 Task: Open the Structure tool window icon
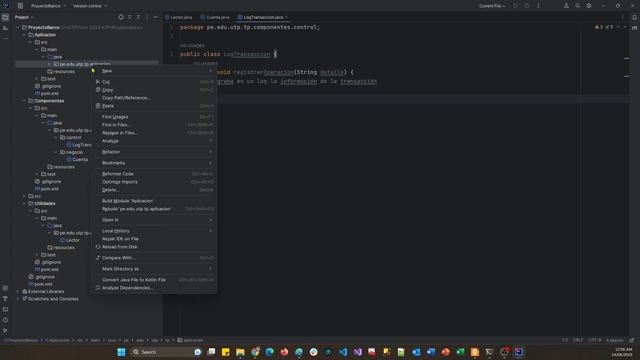(5, 28)
